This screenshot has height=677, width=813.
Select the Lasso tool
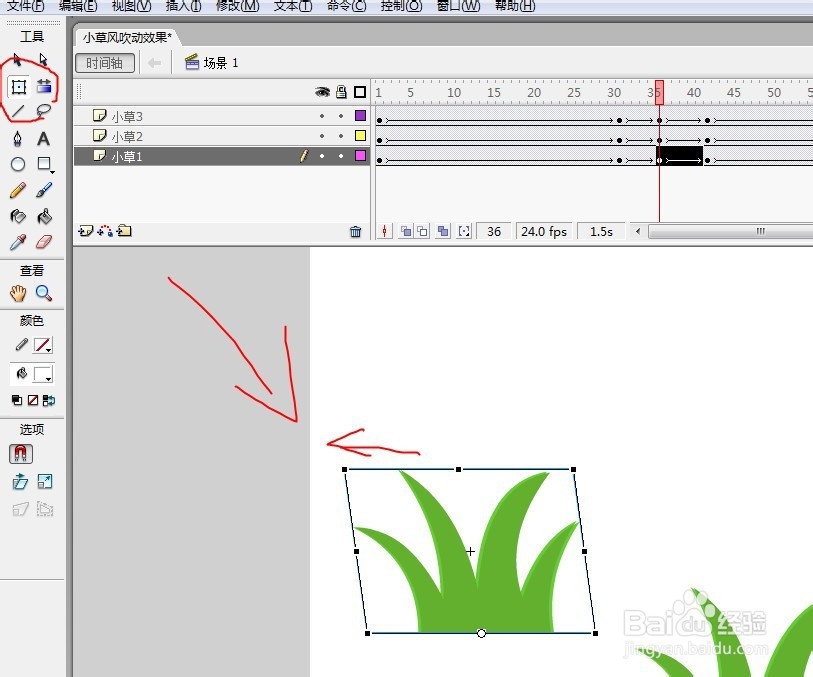tap(44, 111)
